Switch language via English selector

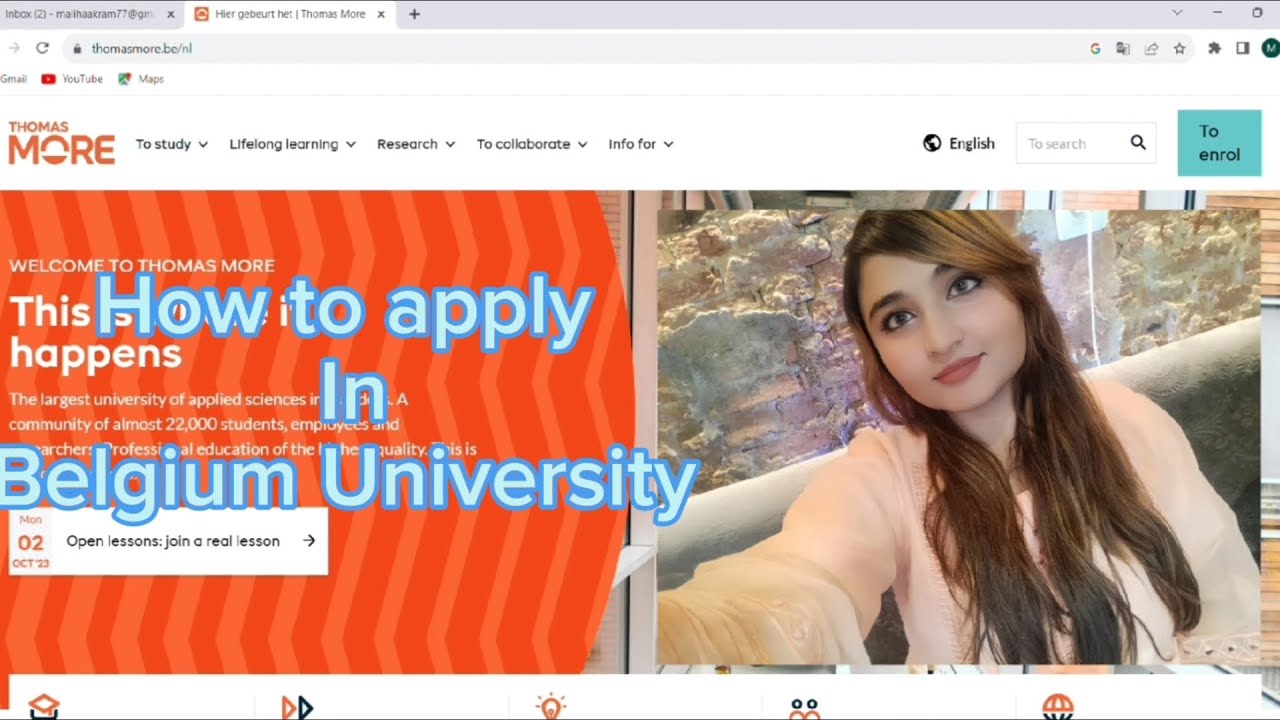point(959,143)
